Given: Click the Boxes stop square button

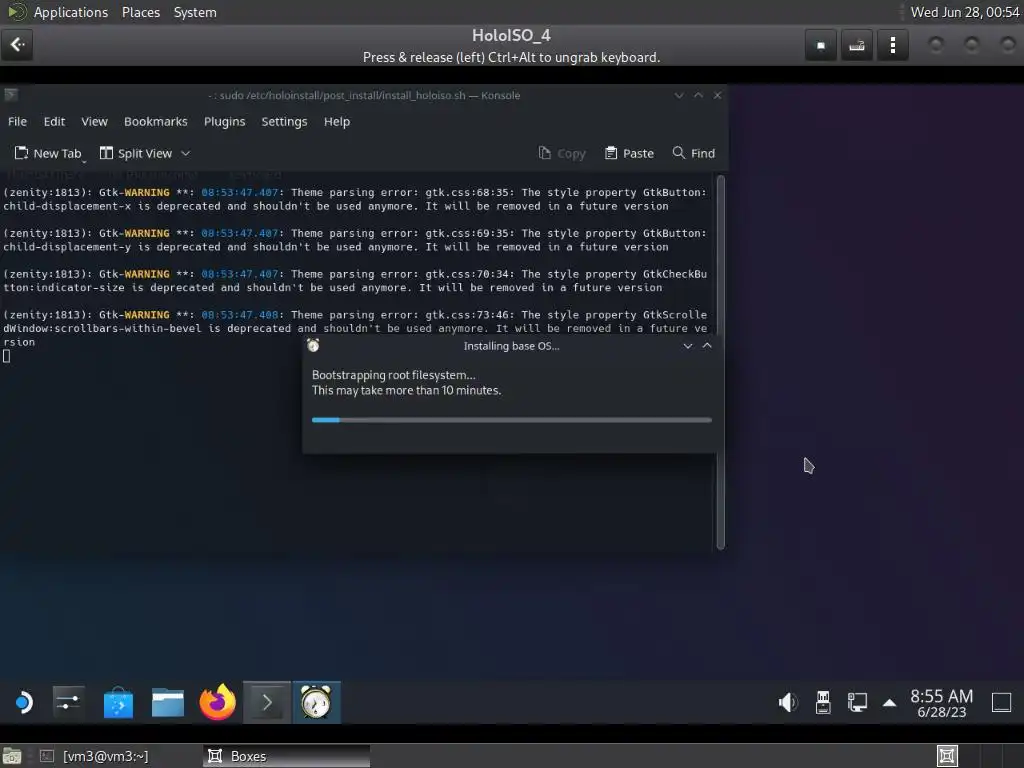Looking at the screenshot, I should (821, 45).
